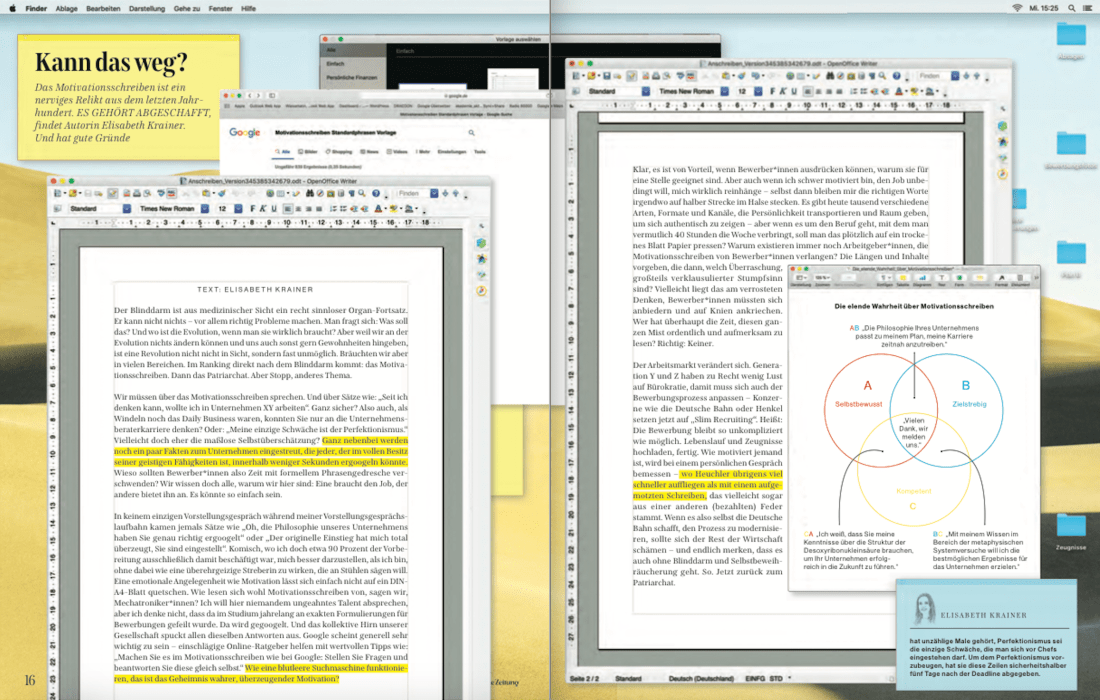This screenshot has height=700, width=1100.
Task: Click the Einstellungen link on Google
Action: pos(452,152)
